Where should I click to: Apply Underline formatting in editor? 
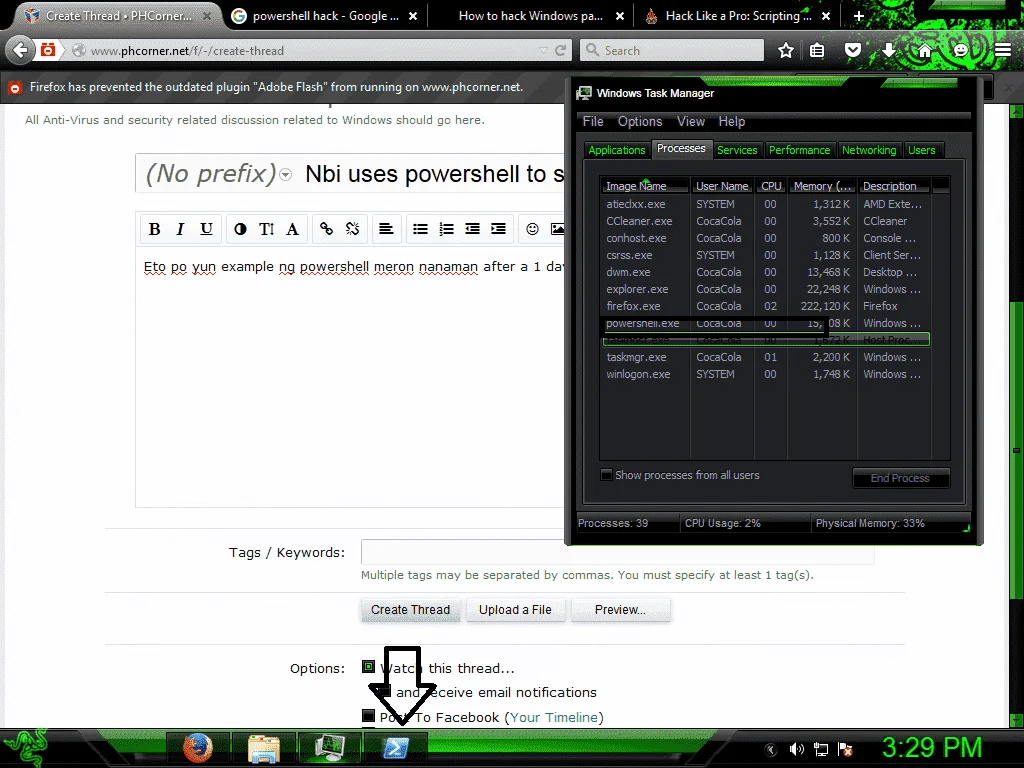[206, 229]
